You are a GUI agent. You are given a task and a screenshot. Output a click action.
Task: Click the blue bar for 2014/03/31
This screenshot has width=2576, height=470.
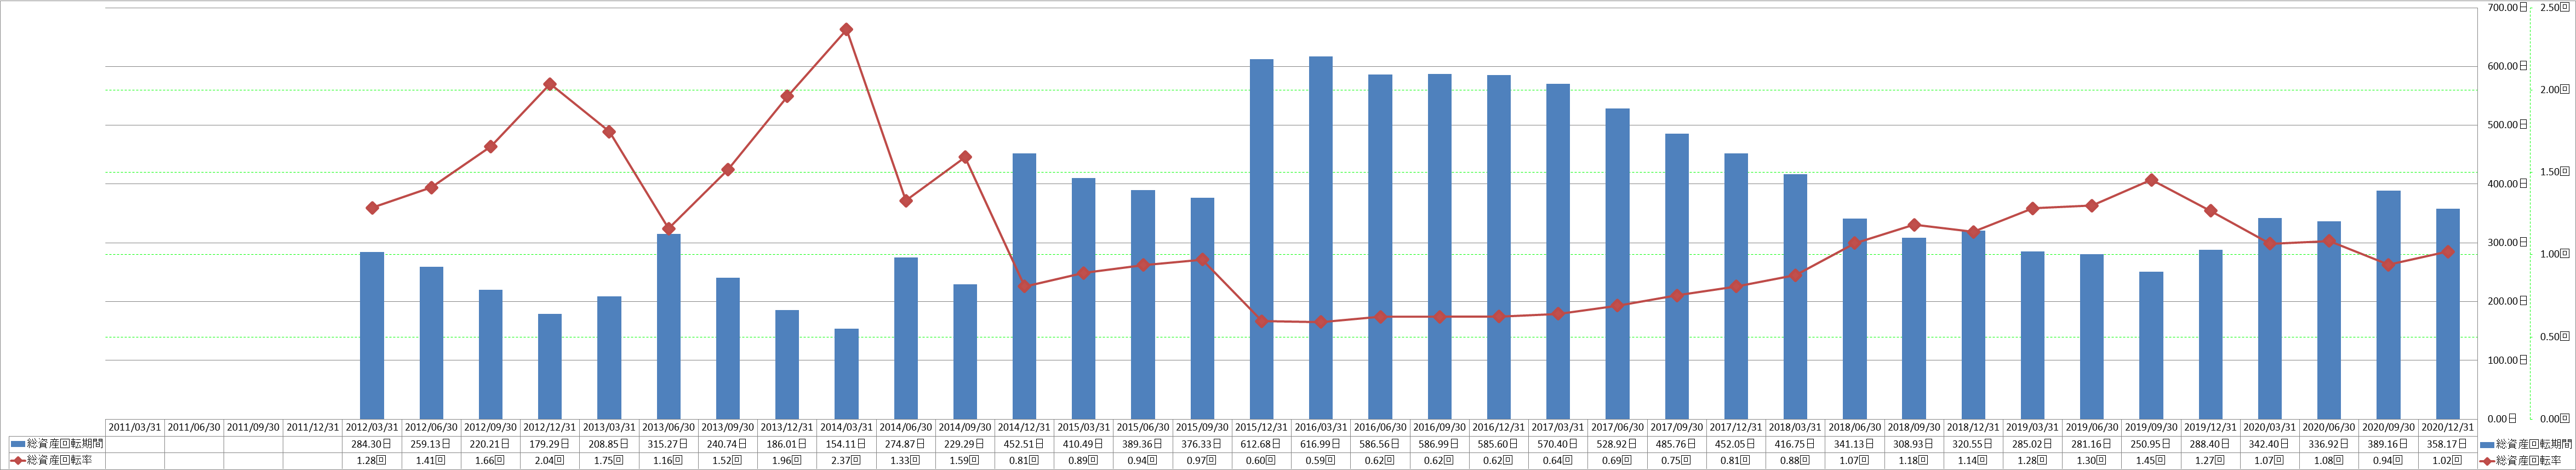click(x=846, y=373)
